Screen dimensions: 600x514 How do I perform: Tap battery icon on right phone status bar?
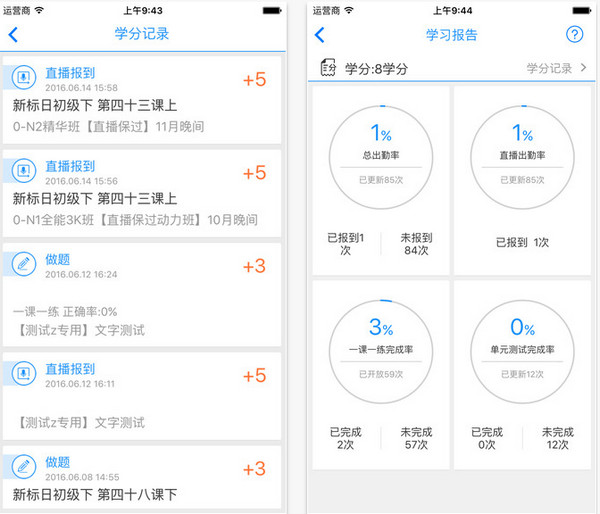pyautogui.click(x=582, y=11)
